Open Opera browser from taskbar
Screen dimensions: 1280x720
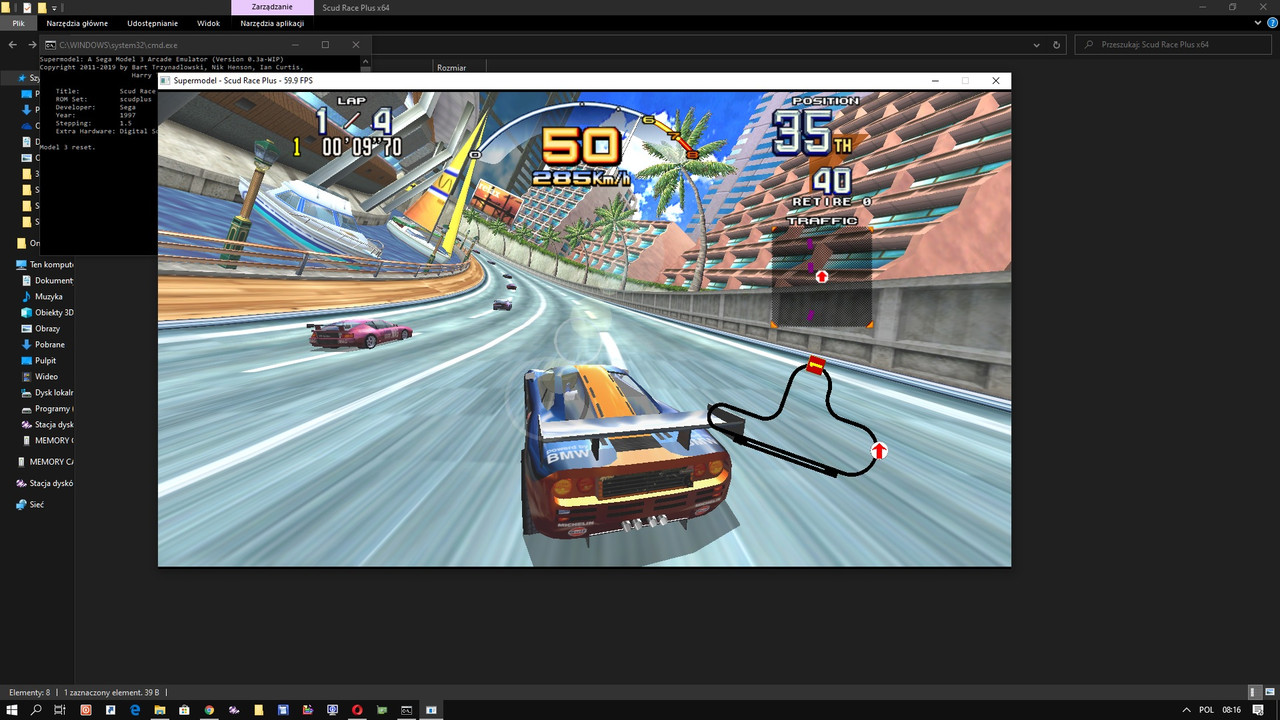click(357, 710)
